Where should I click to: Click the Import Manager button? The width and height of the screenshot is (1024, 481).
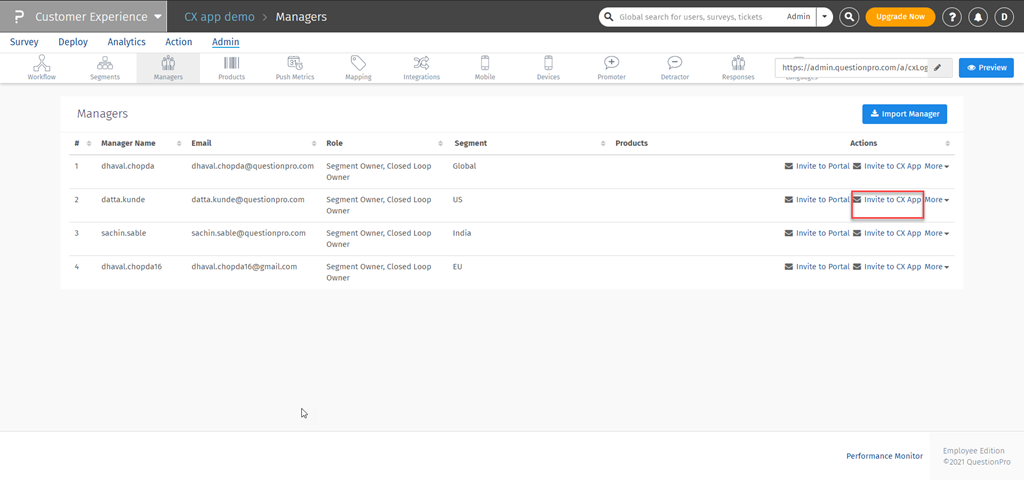[x=904, y=114]
